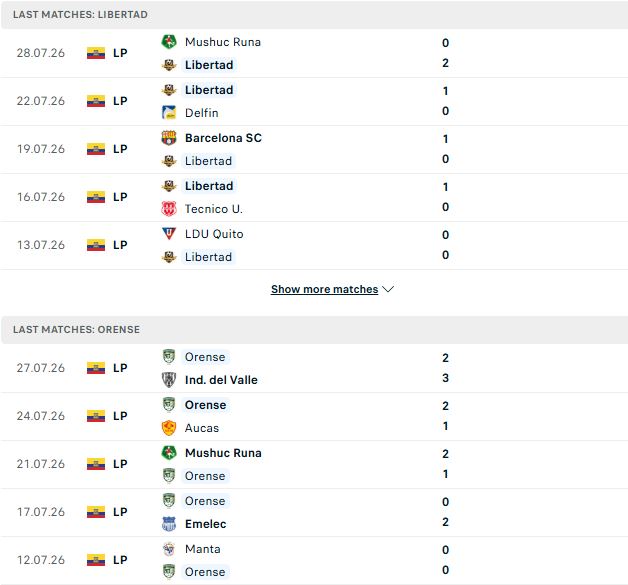This screenshot has width=628, height=585.
Task: Click the Orense crest in 27.07.26 match
Action: (x=169, y=357)
